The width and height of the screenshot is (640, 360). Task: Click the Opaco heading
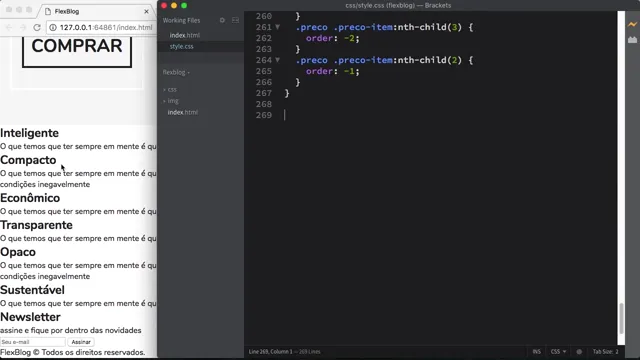click(18, 252)
